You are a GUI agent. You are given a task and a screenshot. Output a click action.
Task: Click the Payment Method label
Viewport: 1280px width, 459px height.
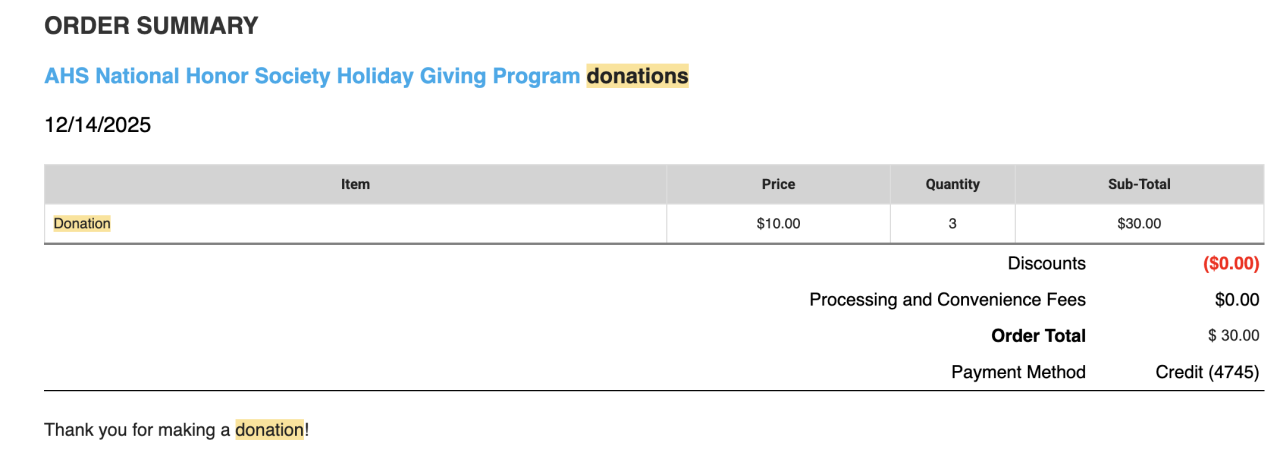point(1018,372)
